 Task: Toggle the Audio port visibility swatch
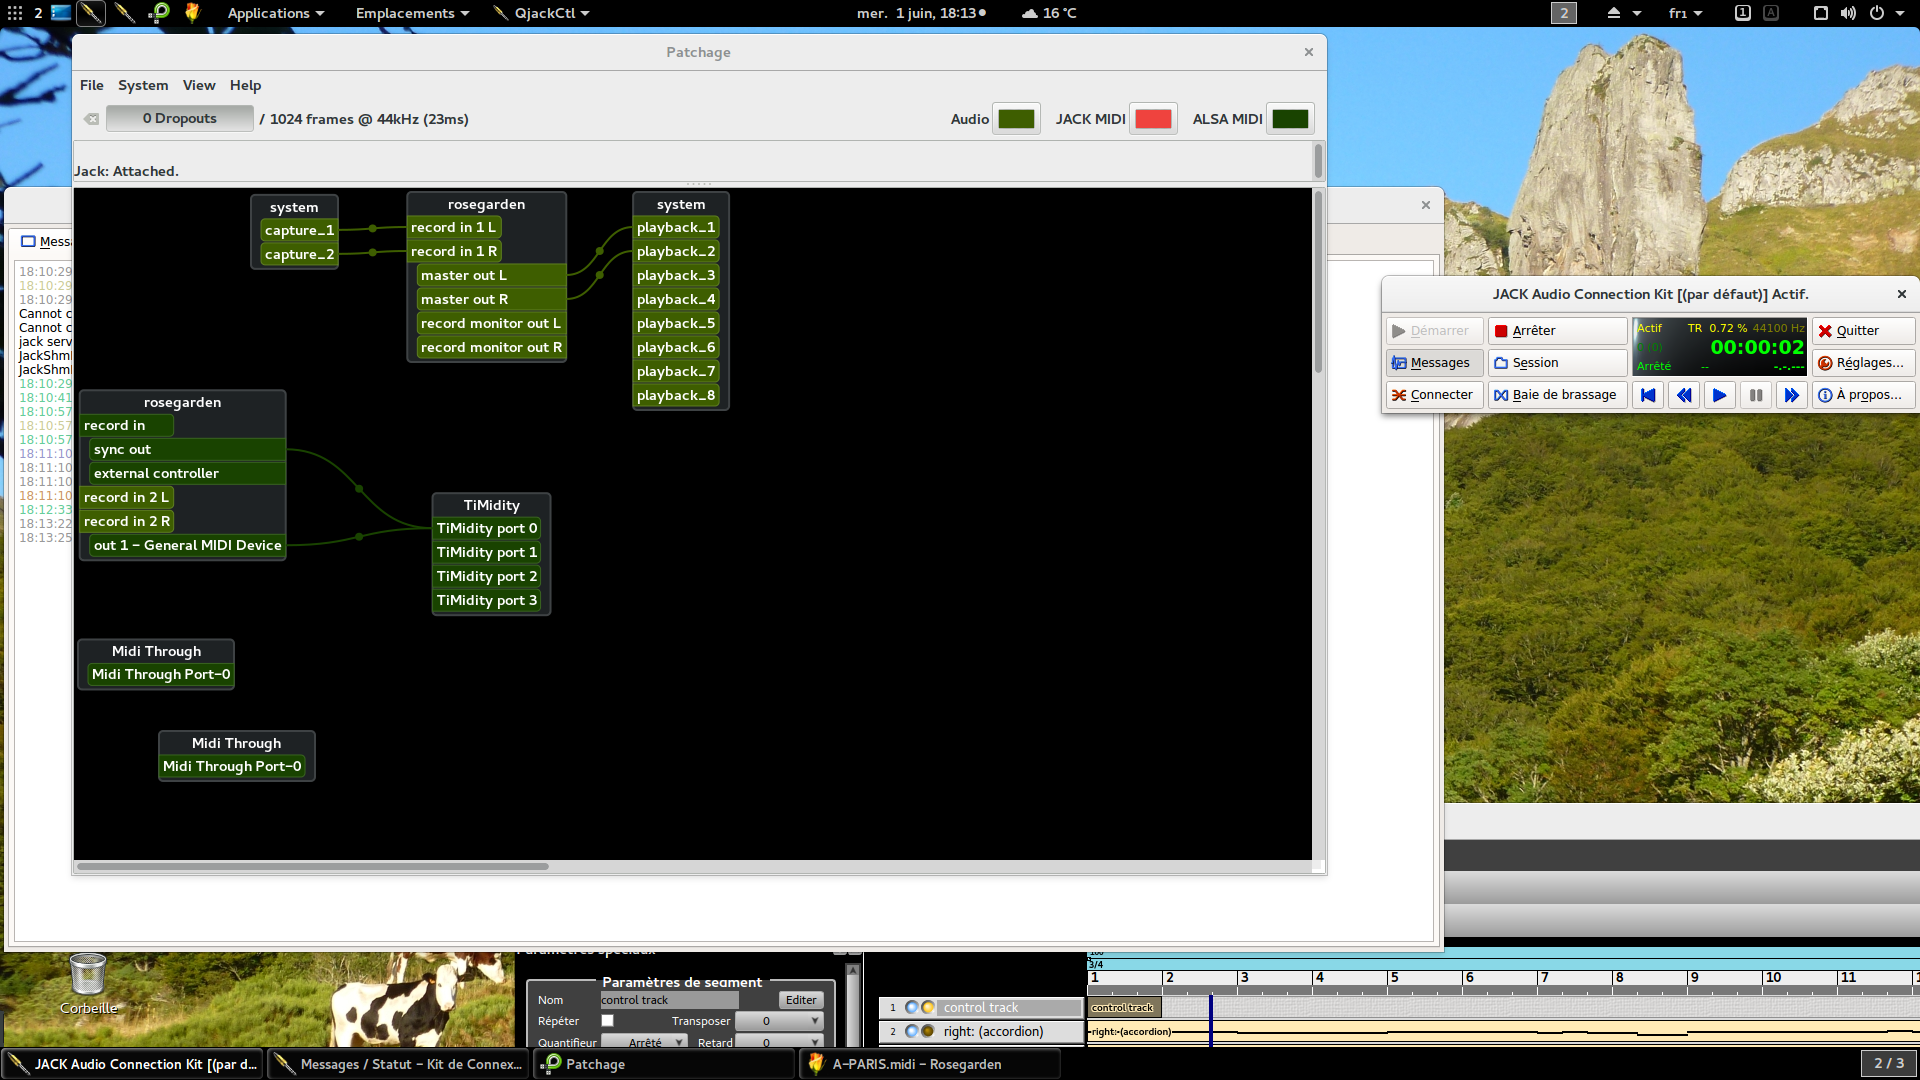(1016, 119)
